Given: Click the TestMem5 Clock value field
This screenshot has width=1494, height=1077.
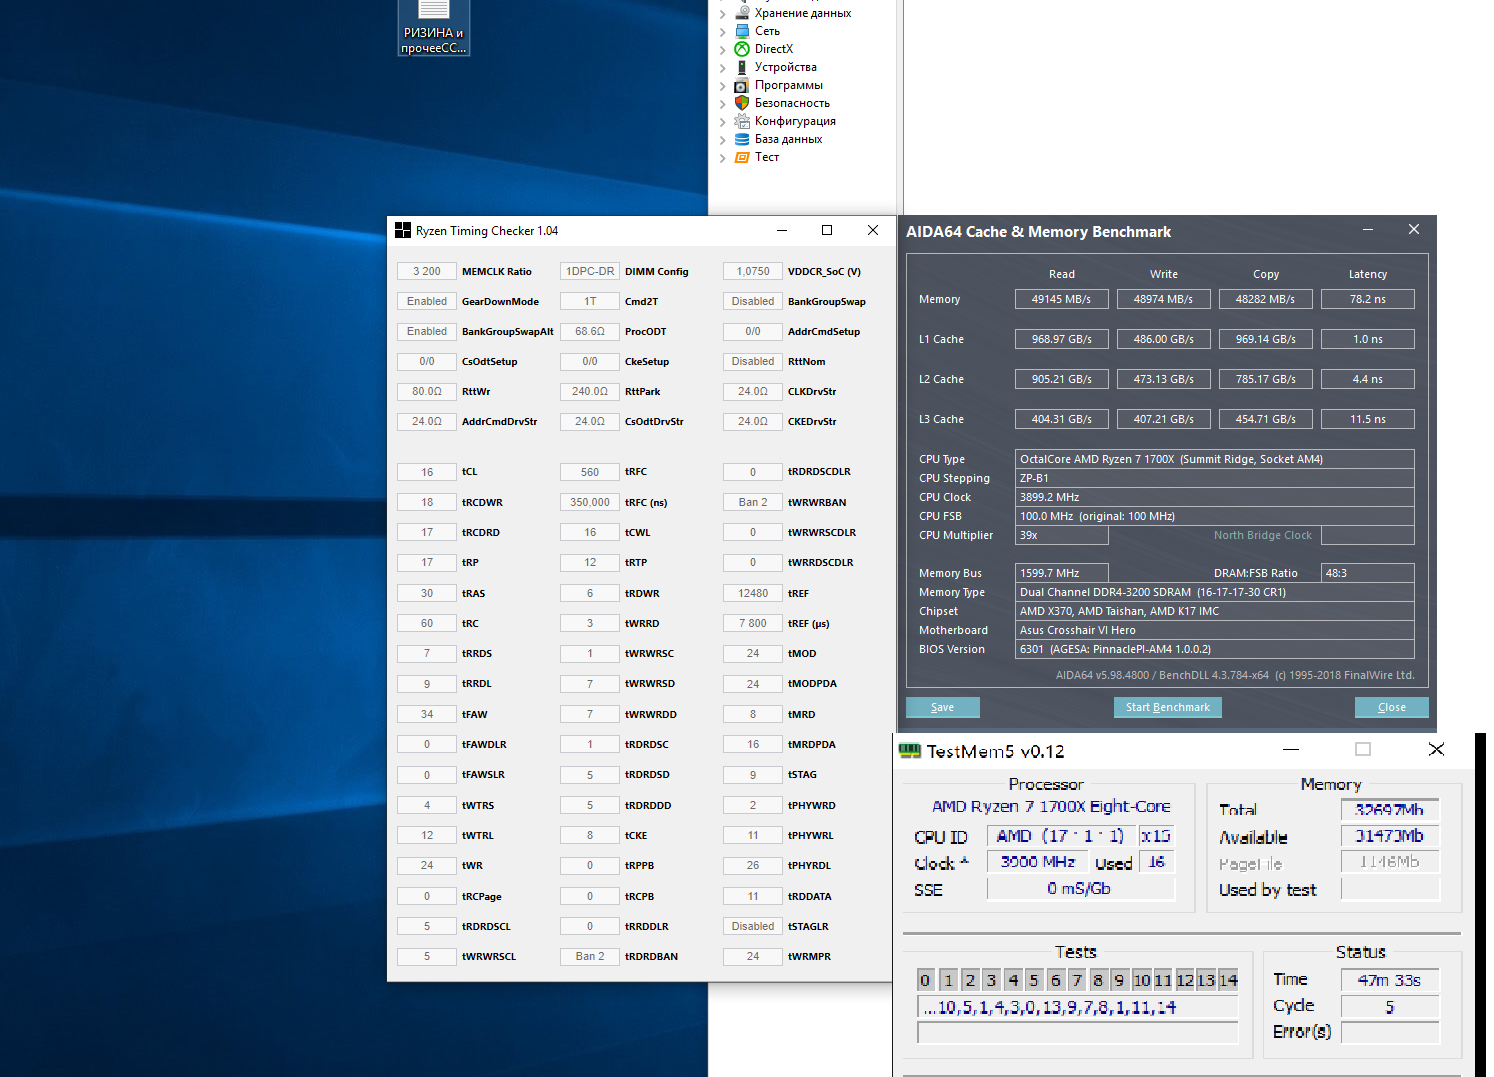Looking at the screenshot, I should tap(1038, 862).
